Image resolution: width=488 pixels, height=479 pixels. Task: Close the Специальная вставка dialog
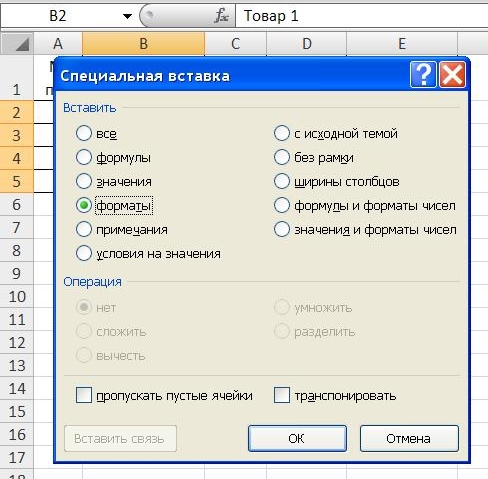[452, 75]
